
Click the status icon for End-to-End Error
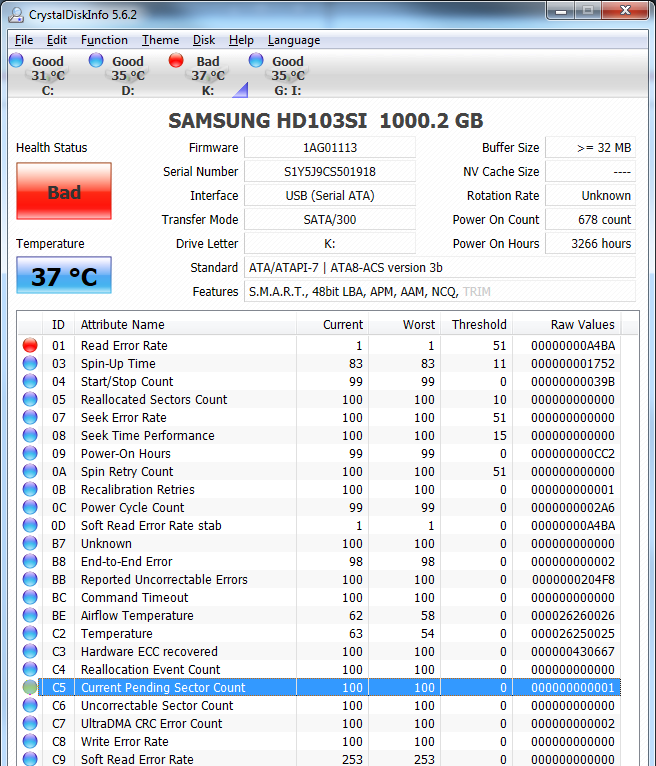tap(30, 561)
